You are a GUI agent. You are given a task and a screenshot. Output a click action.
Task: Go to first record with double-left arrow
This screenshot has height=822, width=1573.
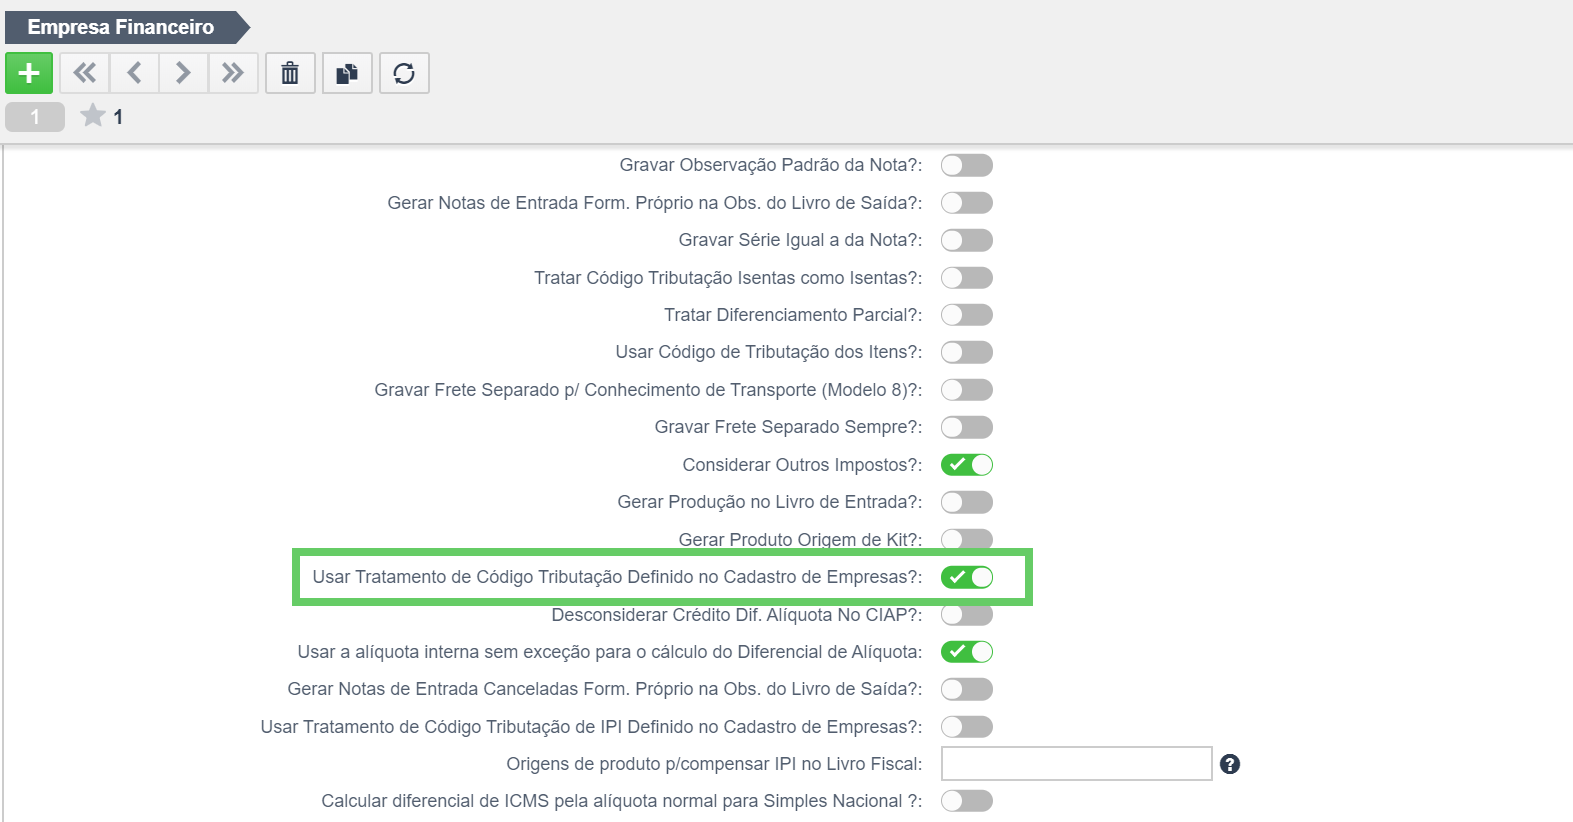coord(85,73)
